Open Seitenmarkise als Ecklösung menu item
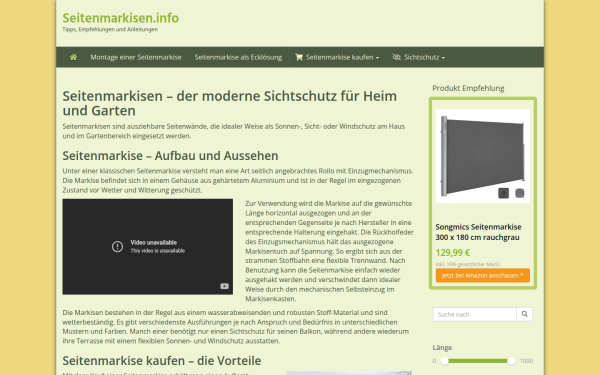The image size is (600, 375). pos(238,57)
